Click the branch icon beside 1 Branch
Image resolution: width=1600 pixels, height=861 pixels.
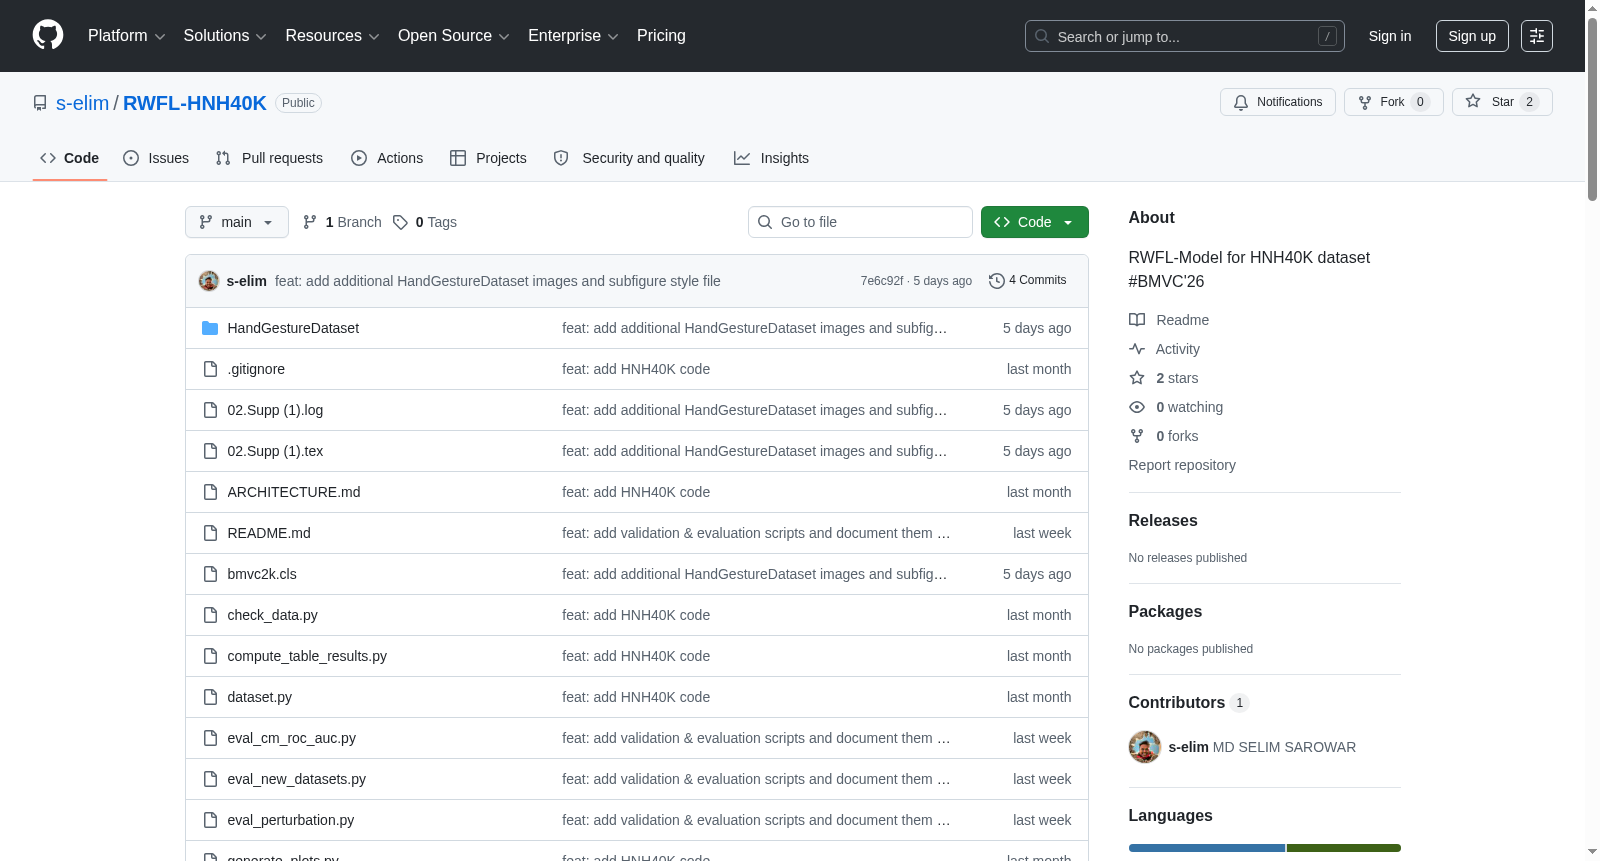pyautogui.click(x=310, y=222)
